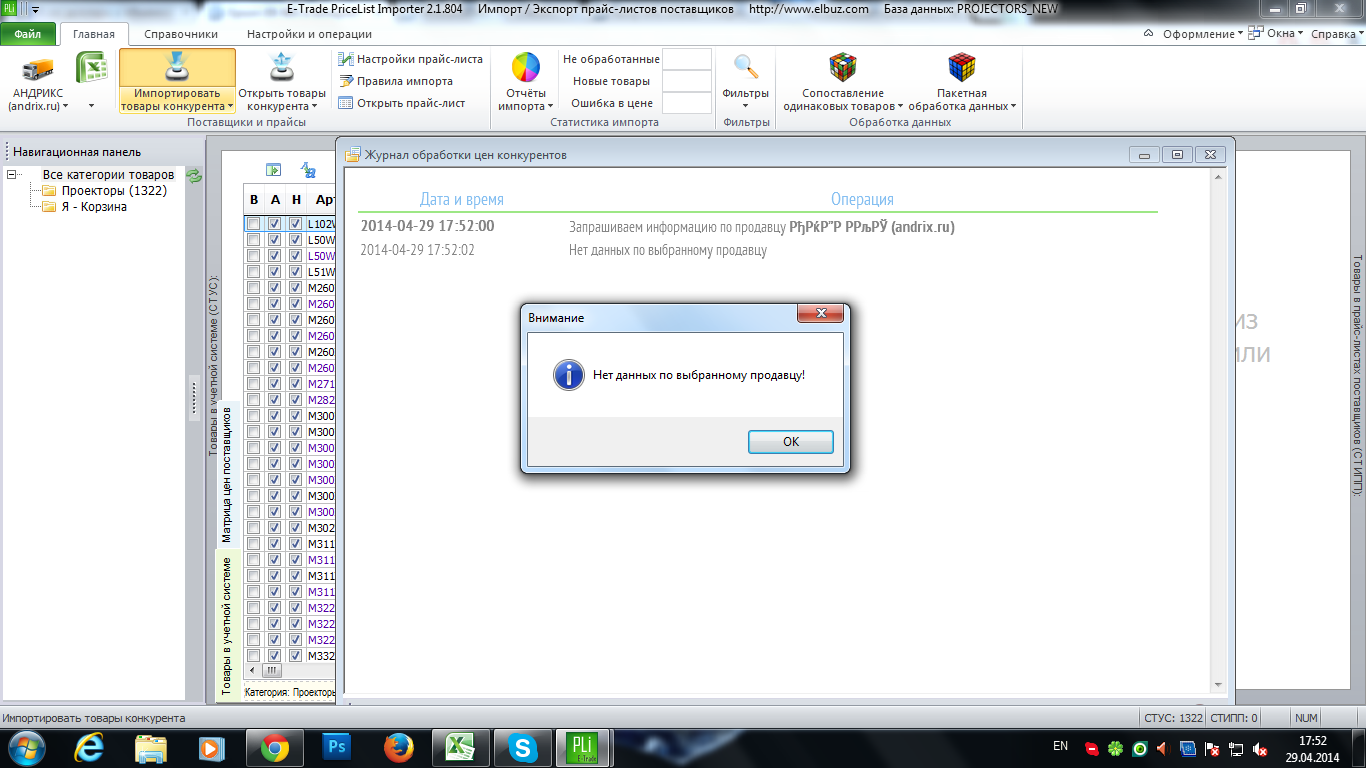Open the Файл menu

(x=28, y=34)
